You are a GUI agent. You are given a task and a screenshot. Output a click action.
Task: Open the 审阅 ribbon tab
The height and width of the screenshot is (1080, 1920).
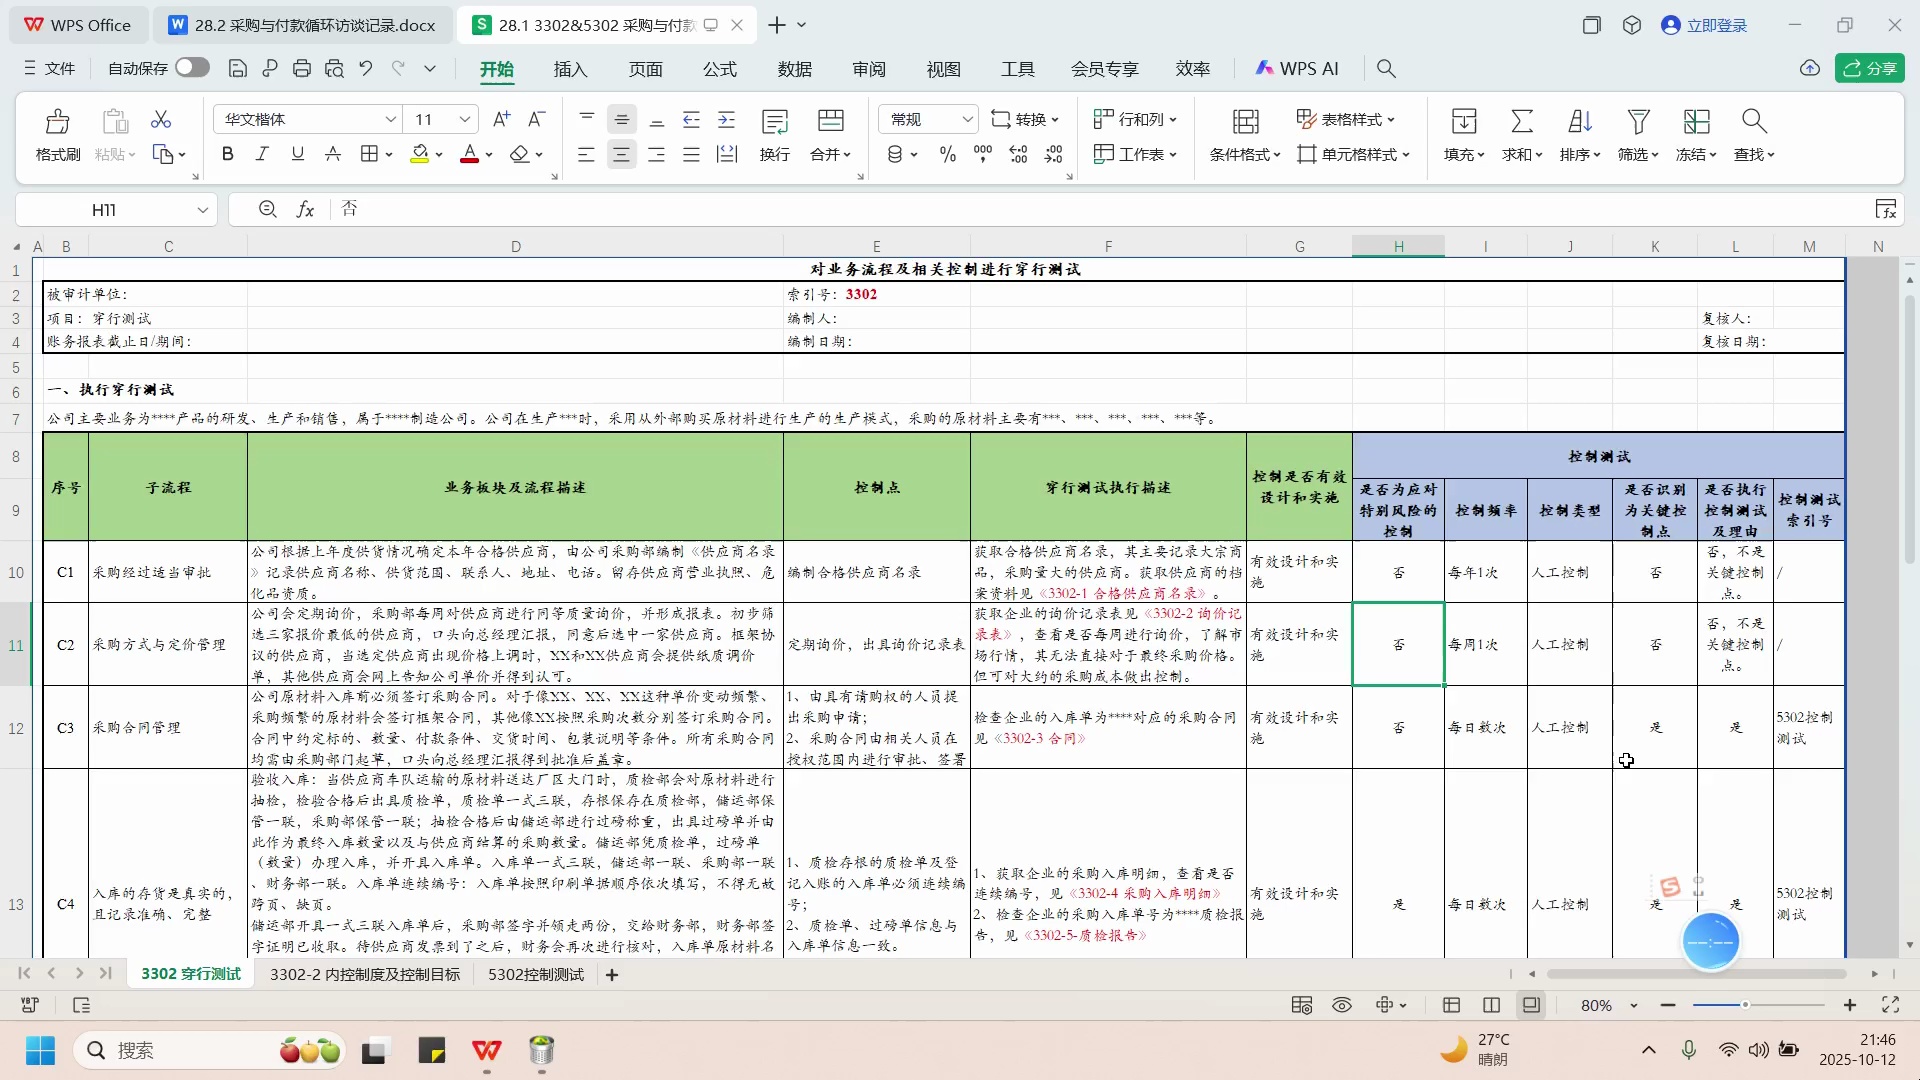tap(869, 69)
